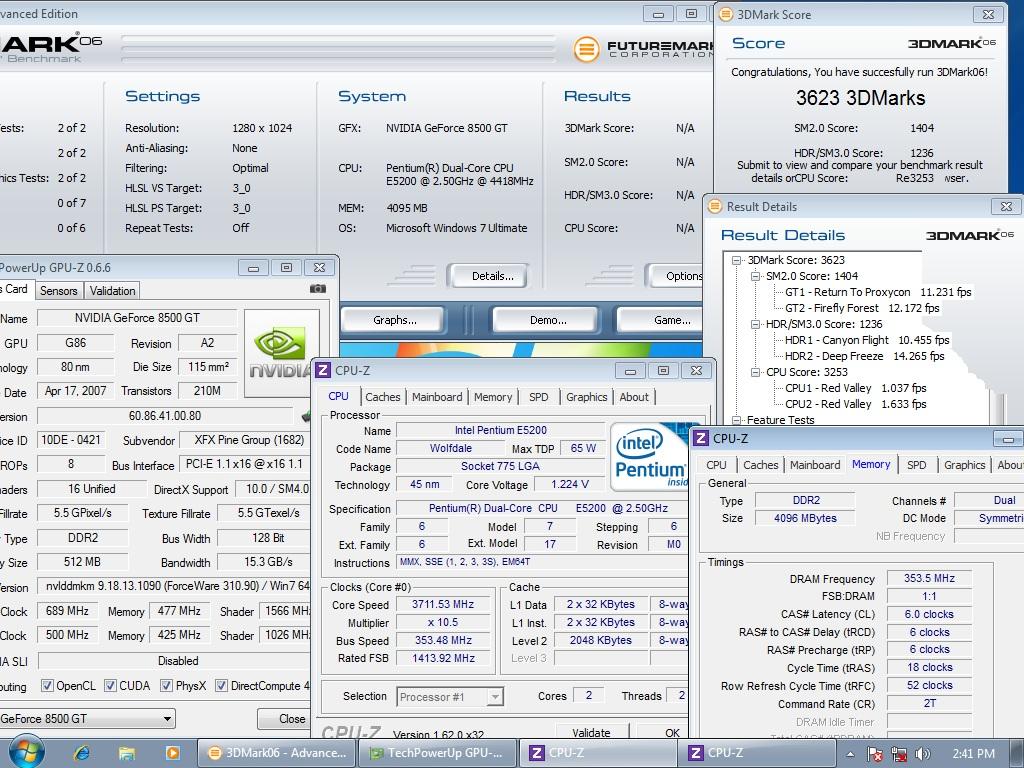Switch to the Validation tab in GPU-Z
This screenshot has height=768, width=1024.
[x=112, y=291]
